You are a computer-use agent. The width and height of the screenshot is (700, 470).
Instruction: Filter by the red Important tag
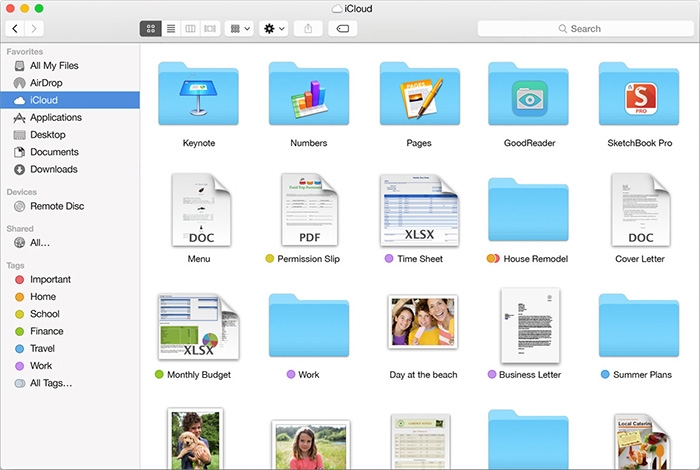[70, 279]
